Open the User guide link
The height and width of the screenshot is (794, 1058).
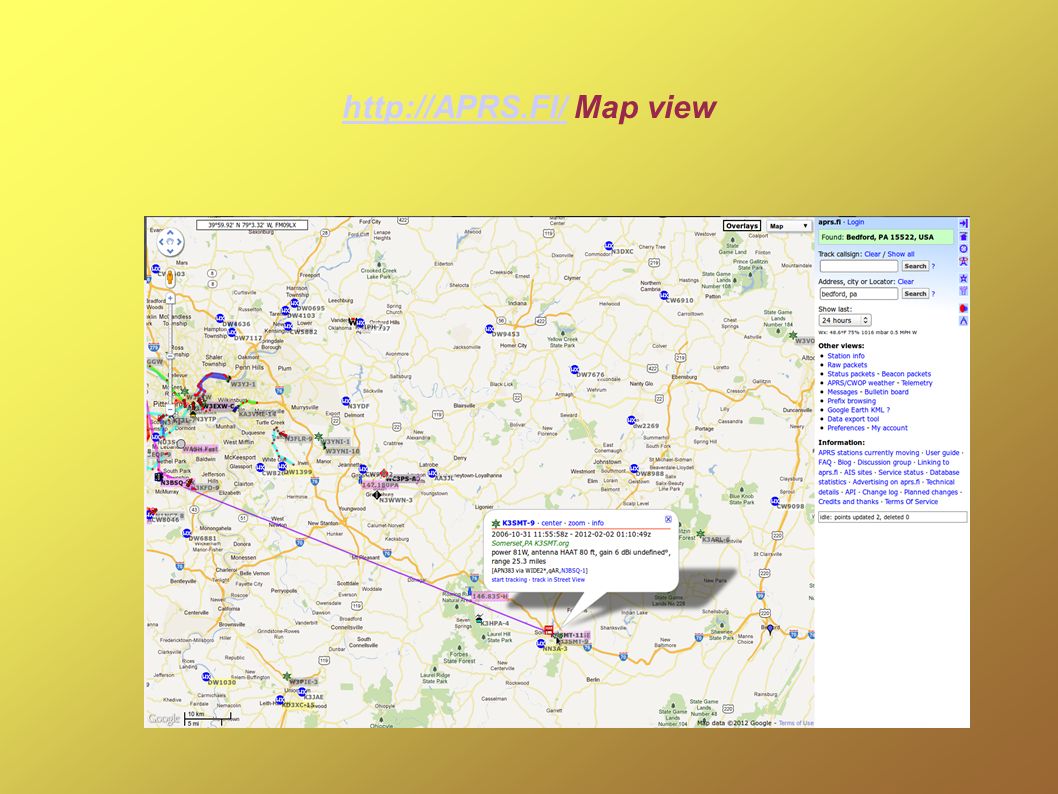[942, 453]
